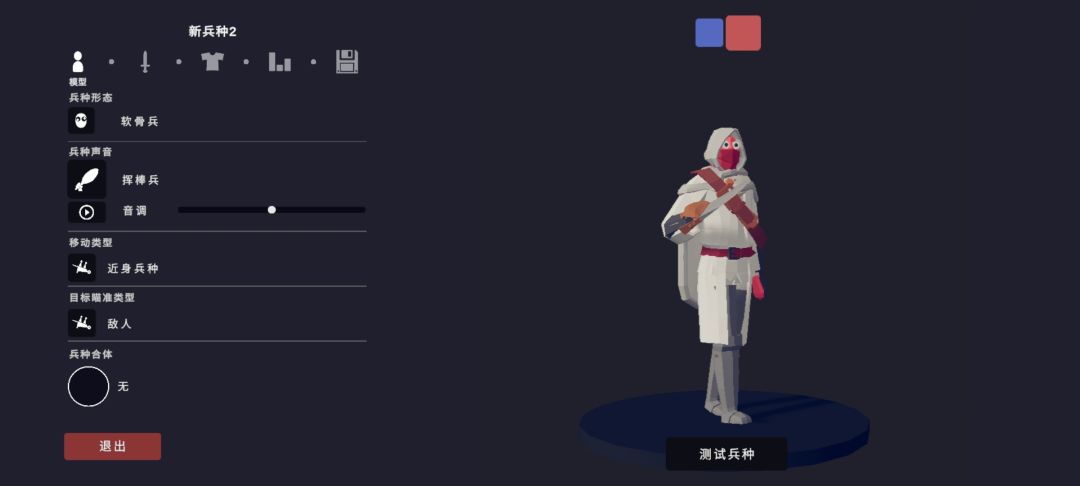Select the 模型 person icon tab

pyautogui.click(x=78, y=62)
